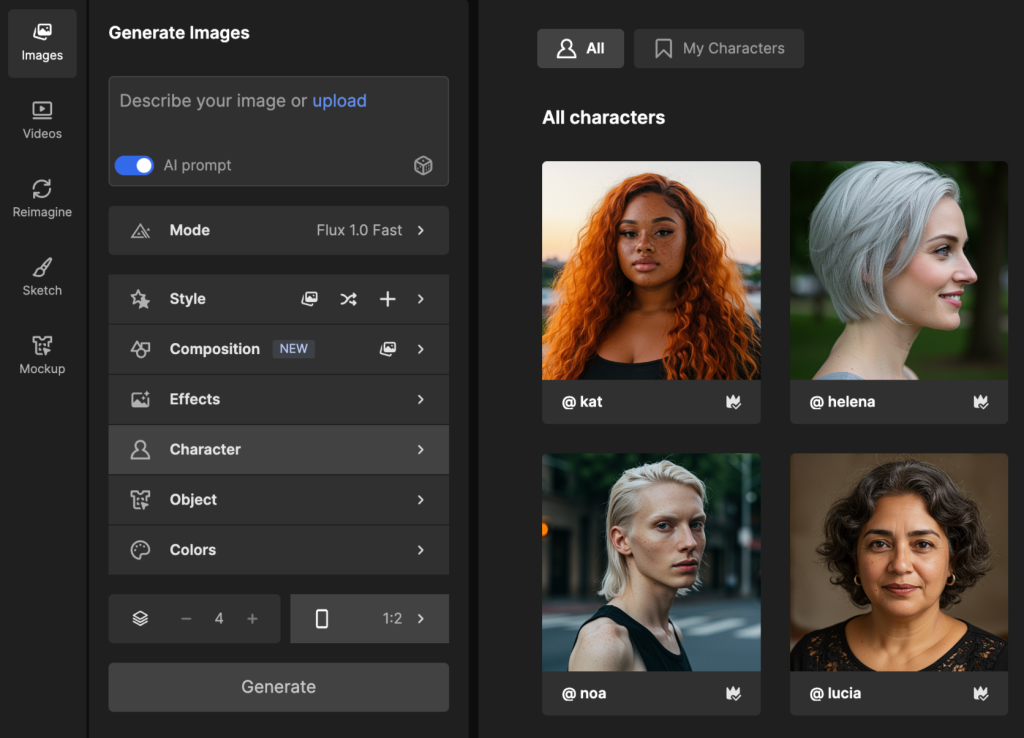Click the 3D cube icon in prompt box
1024x738 pixels.
pyautogui.click(x=423, y=166)
